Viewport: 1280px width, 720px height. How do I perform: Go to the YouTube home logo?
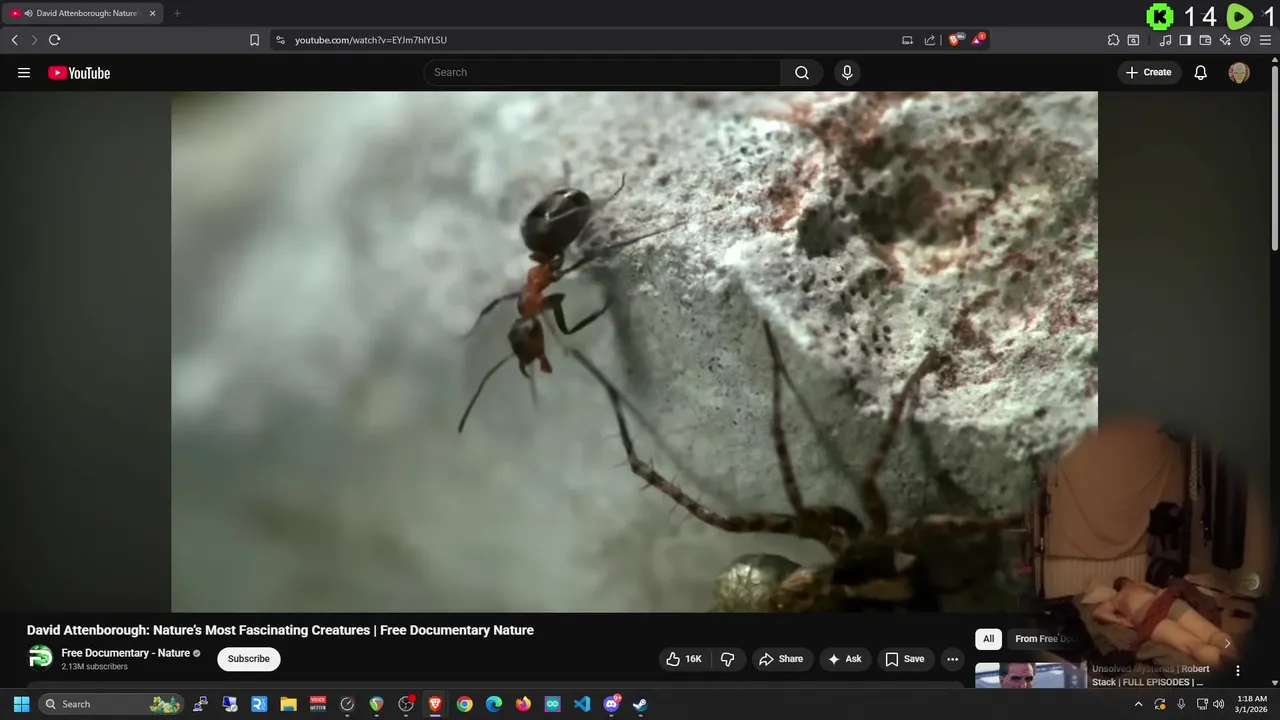pyautogui.click(x=79, y=72)
